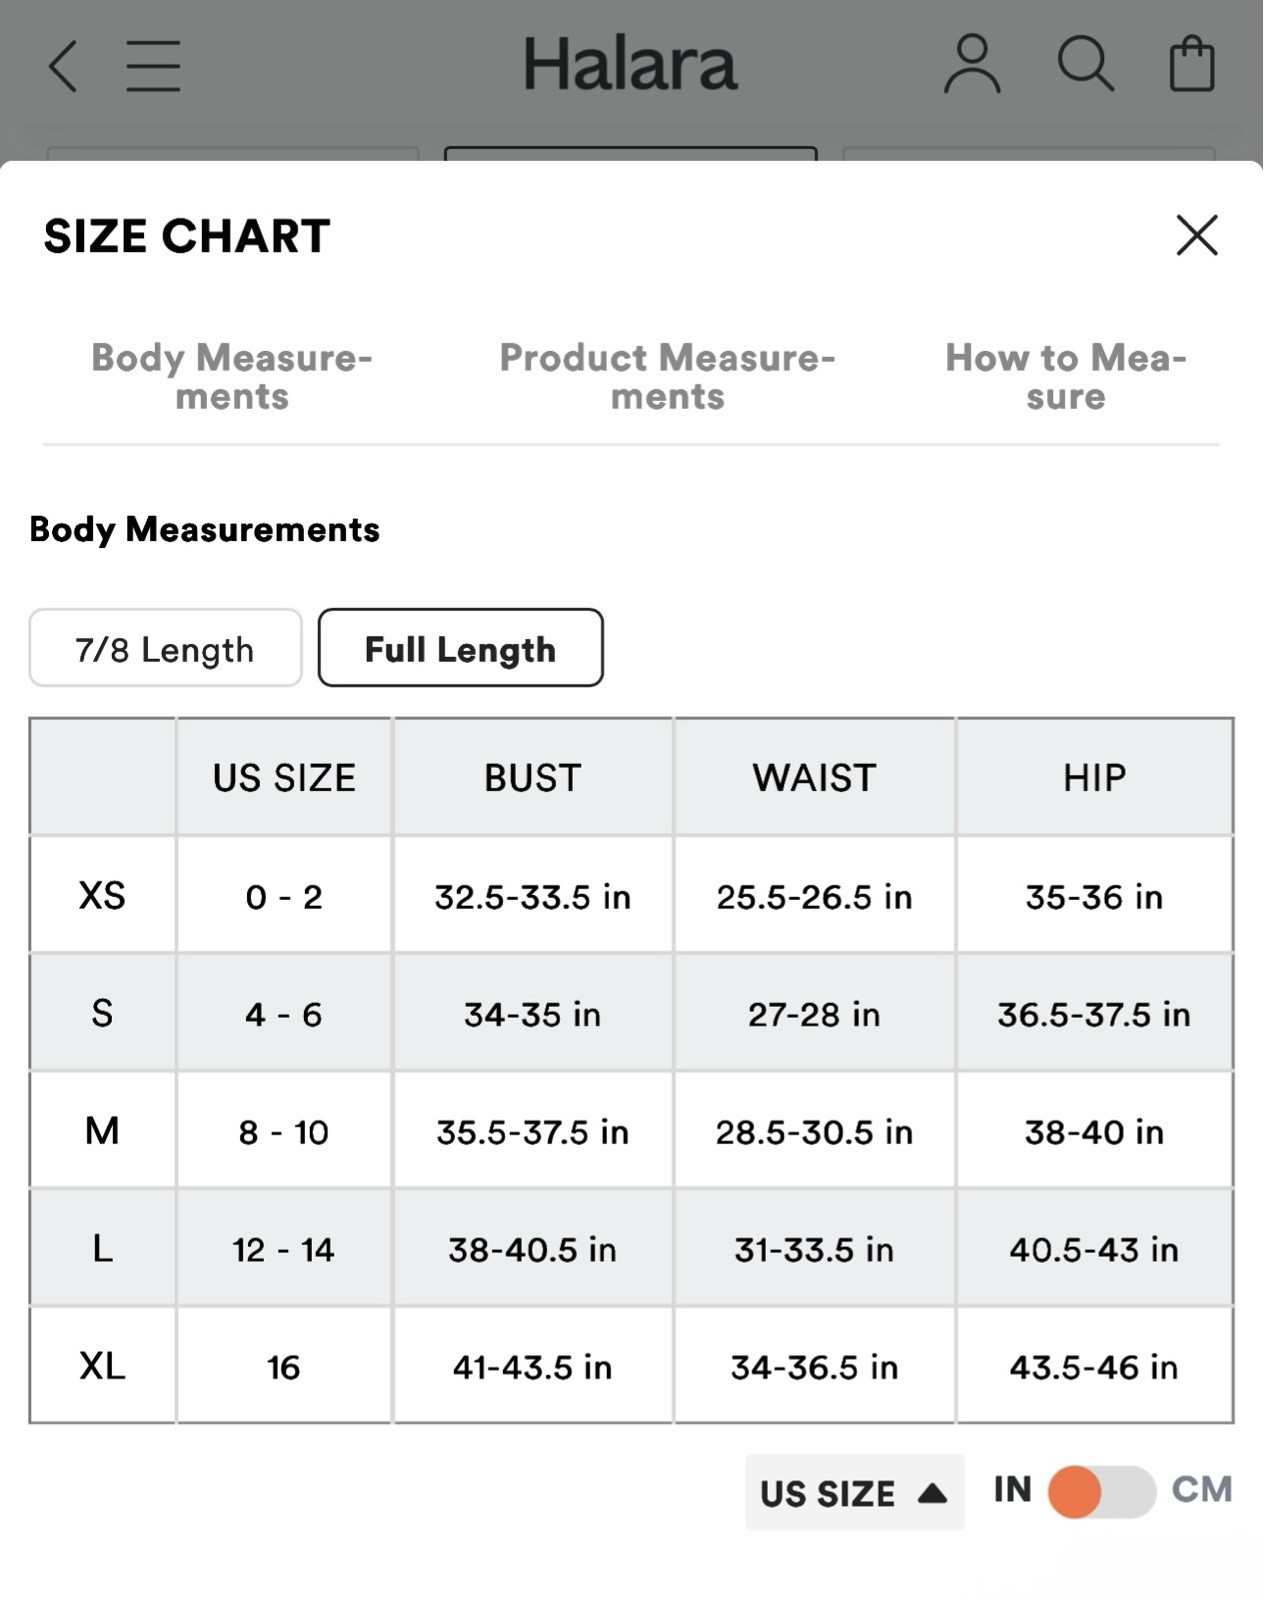Select the XL size row label
This screenshot has width=1264, height=1600.
coord(102,1366)
